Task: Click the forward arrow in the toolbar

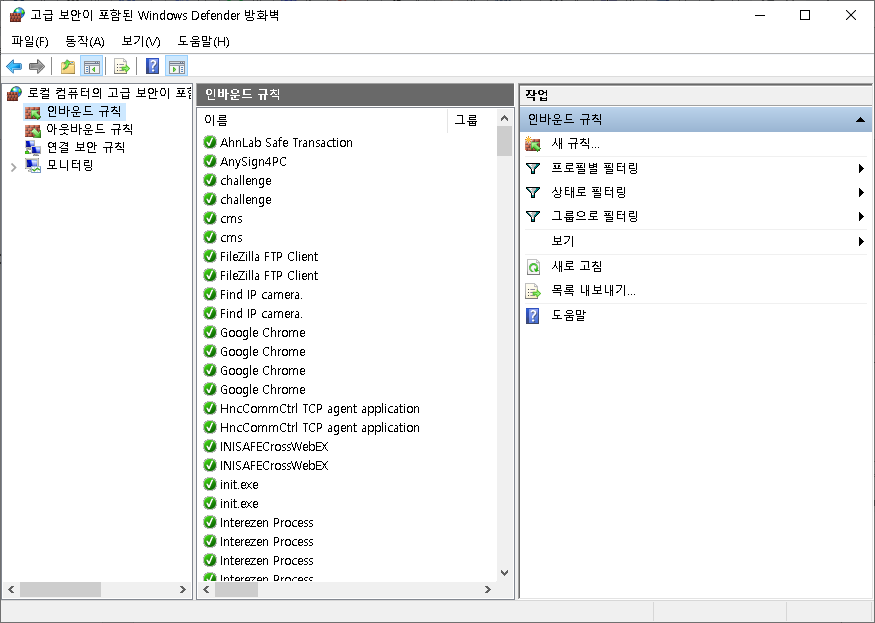Action: click(x=37, y=66)
